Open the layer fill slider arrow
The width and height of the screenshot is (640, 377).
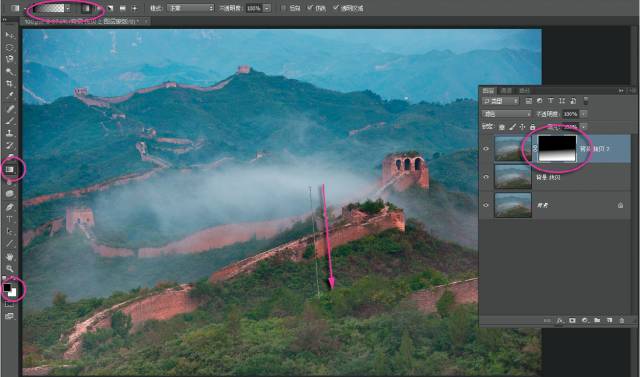(x=583, y=127)
